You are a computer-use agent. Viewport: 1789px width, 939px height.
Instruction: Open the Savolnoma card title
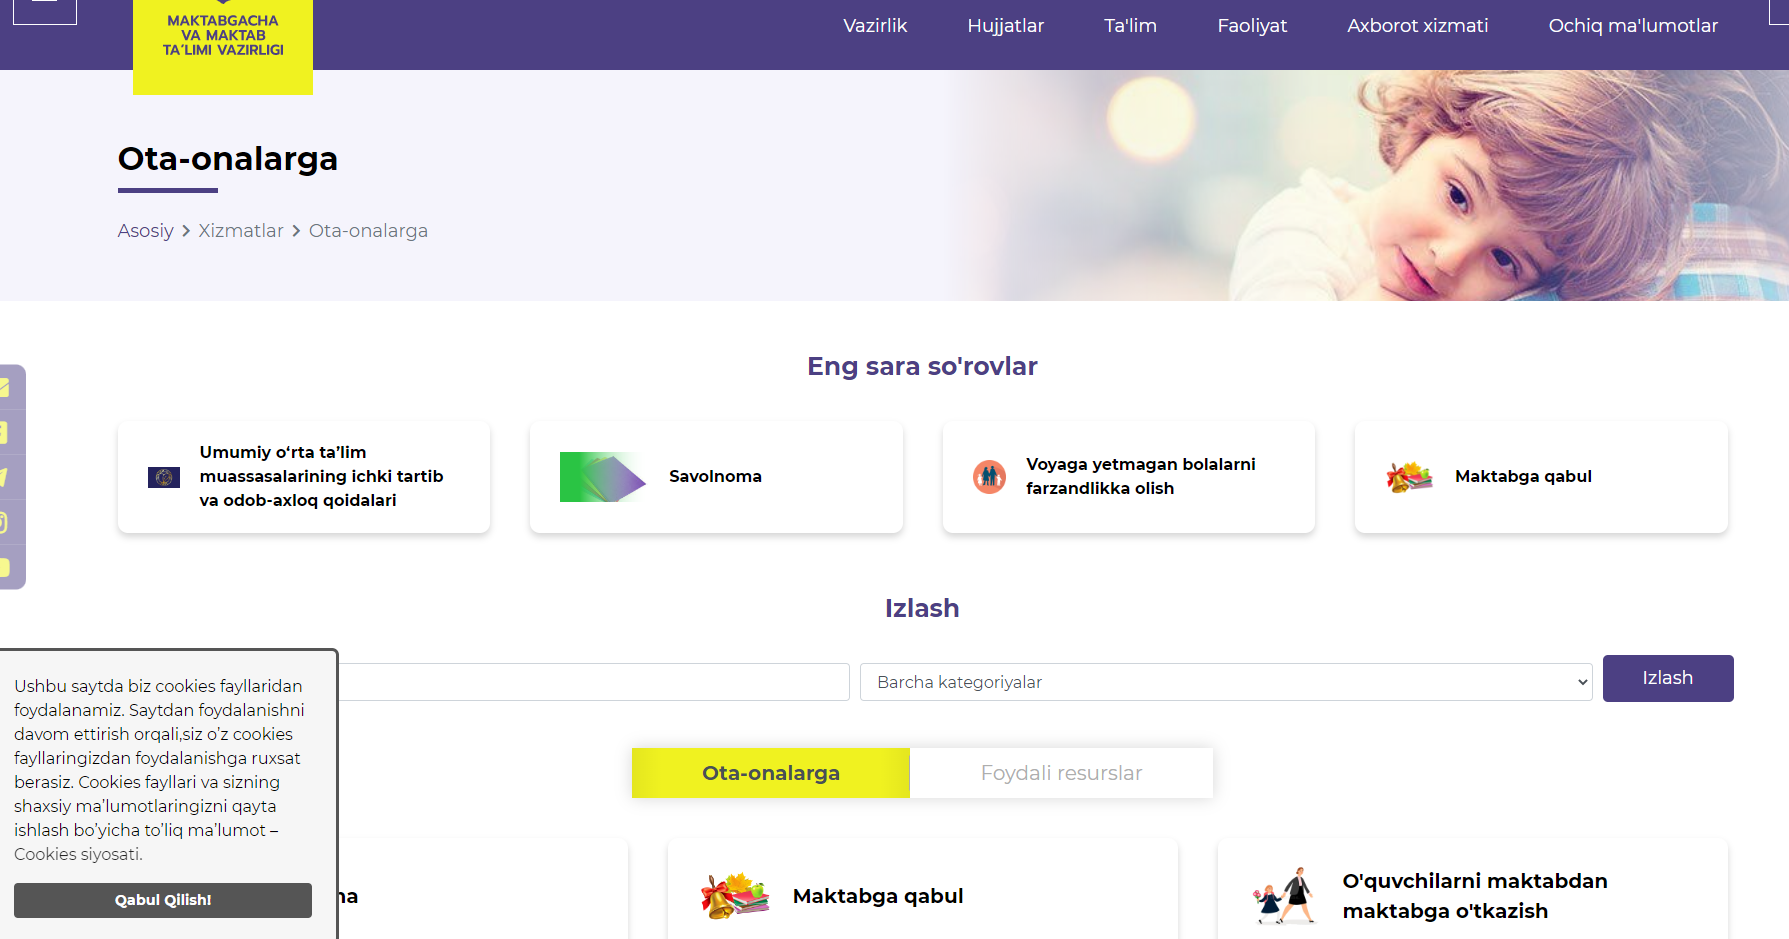tap(715, 477)
